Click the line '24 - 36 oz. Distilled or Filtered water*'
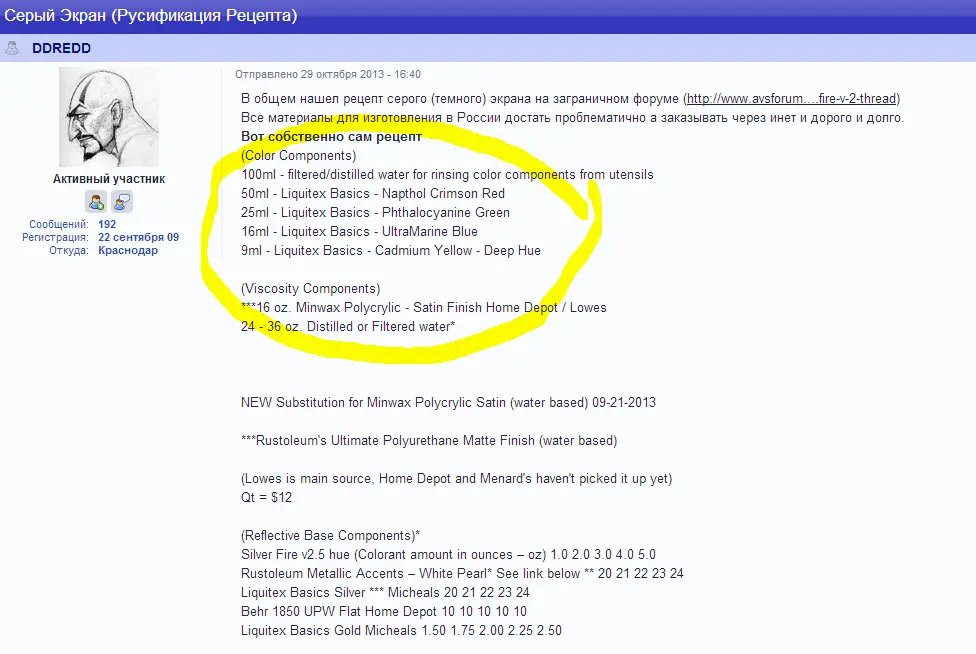 click(x=348, y=326)
